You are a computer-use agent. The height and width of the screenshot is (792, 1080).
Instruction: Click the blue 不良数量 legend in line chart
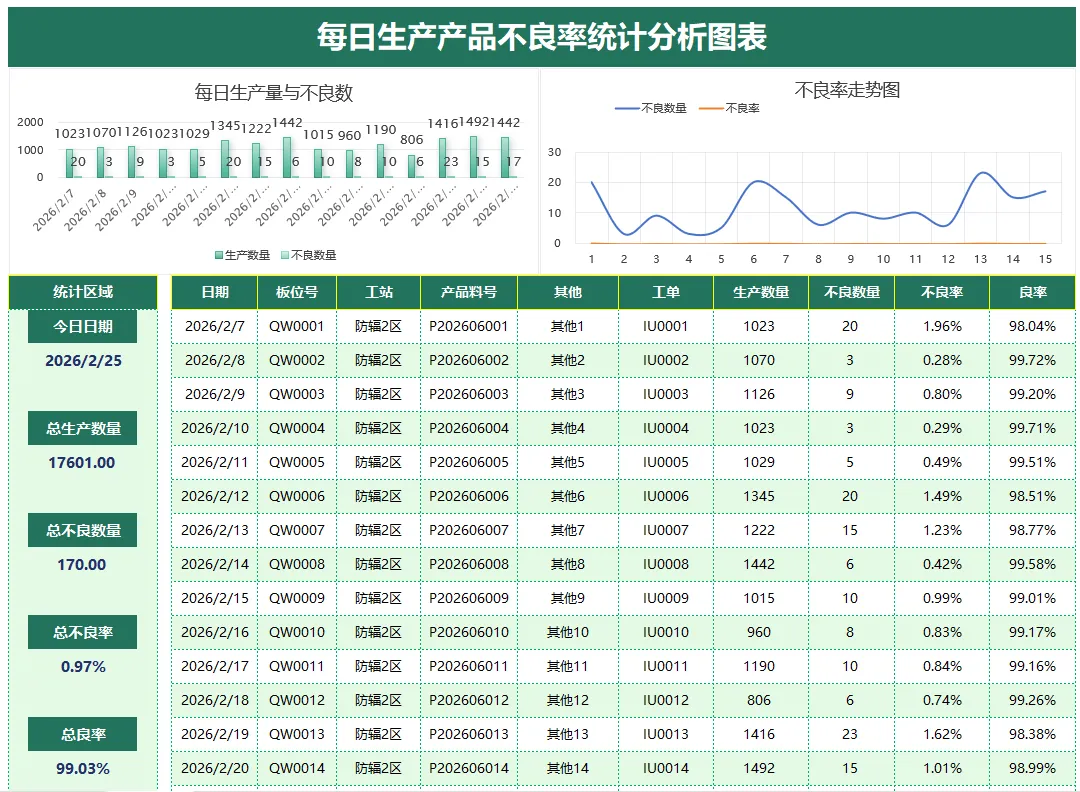650,108
